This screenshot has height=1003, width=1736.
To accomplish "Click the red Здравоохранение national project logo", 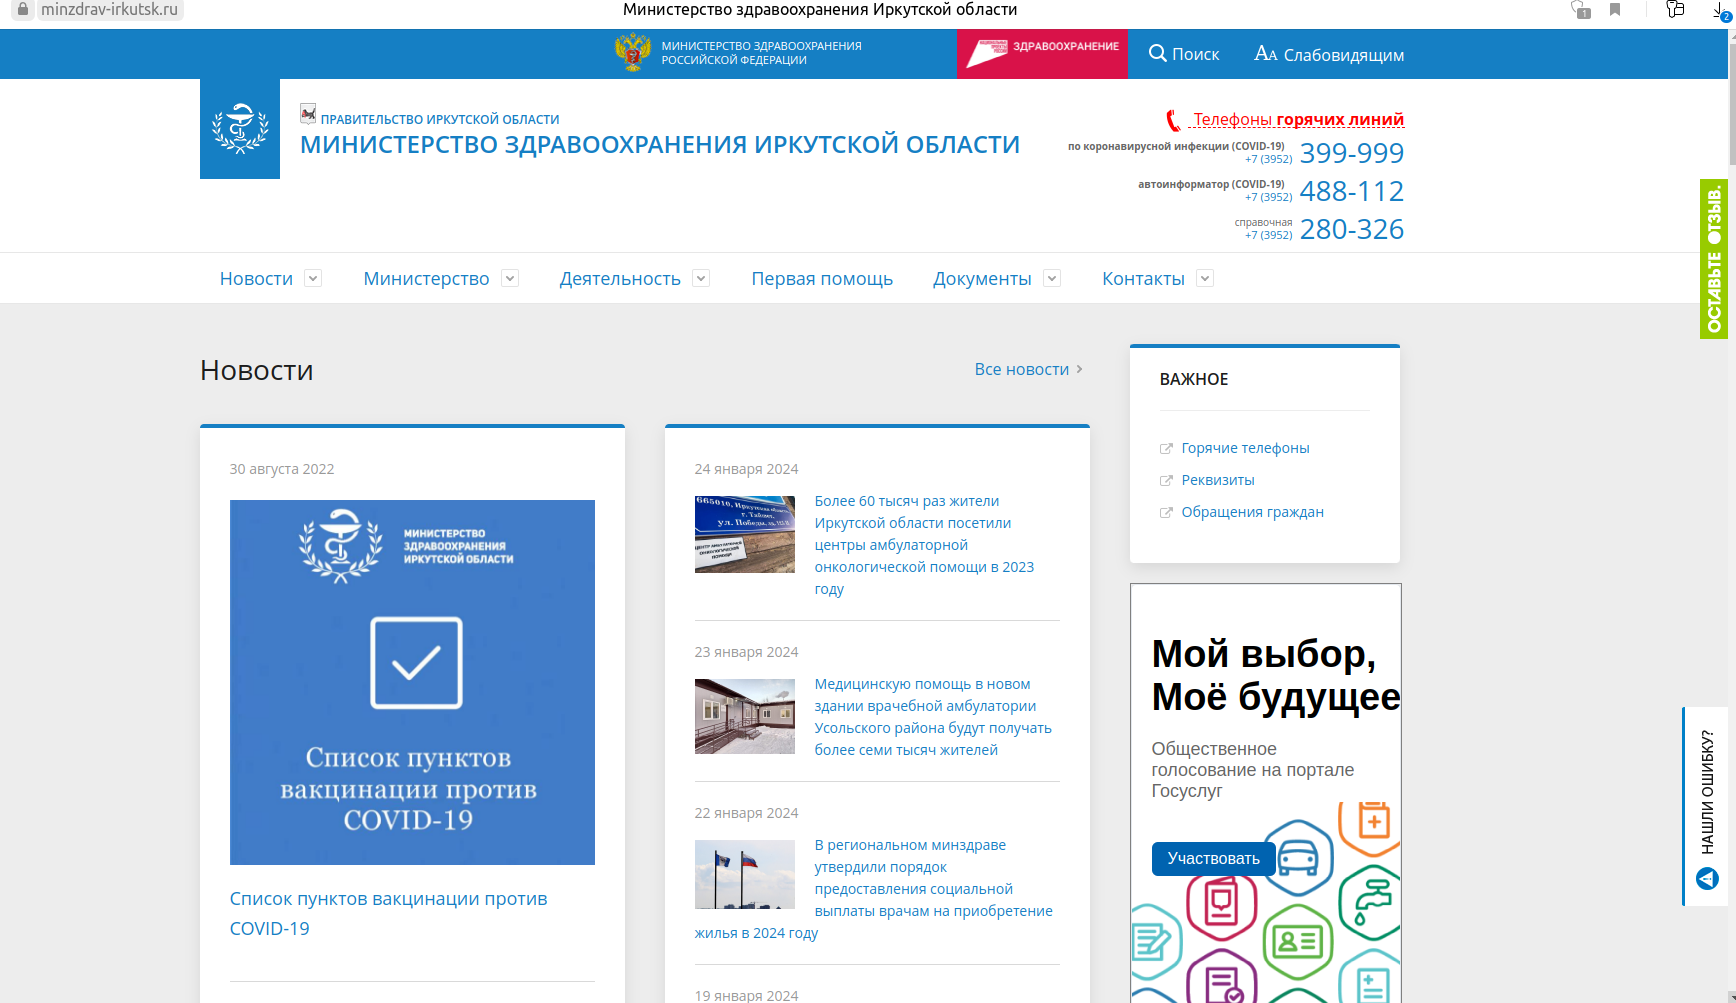I will point(1042,54).
